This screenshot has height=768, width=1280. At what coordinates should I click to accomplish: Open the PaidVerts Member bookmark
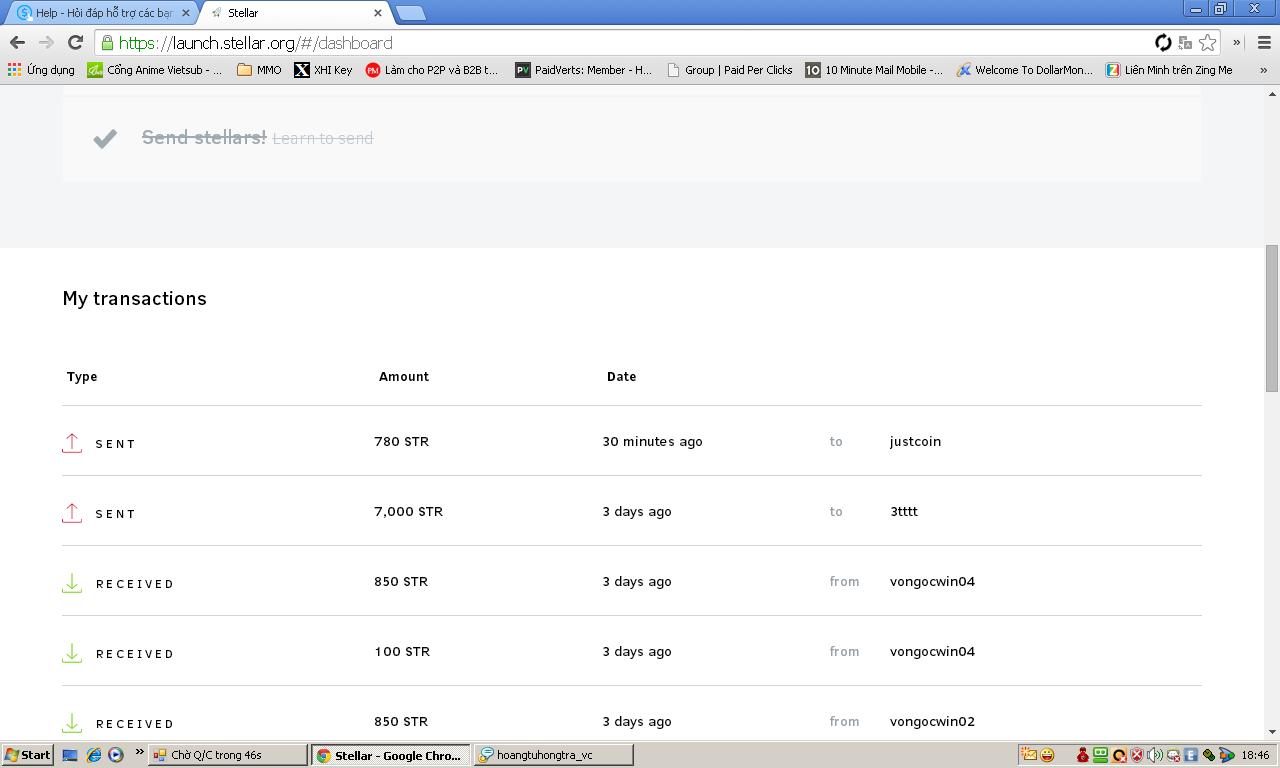pyautogui.click(x=583, y=70)
